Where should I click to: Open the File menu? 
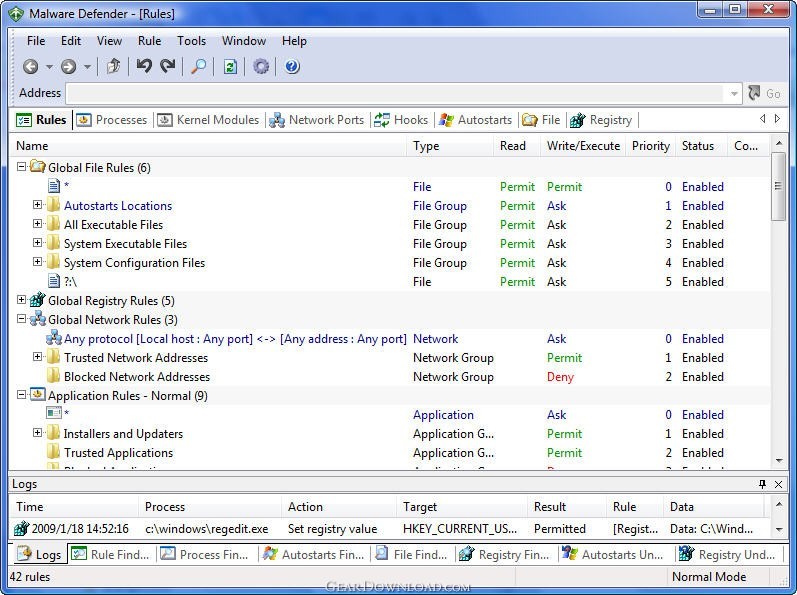click(x=36, y=41)
